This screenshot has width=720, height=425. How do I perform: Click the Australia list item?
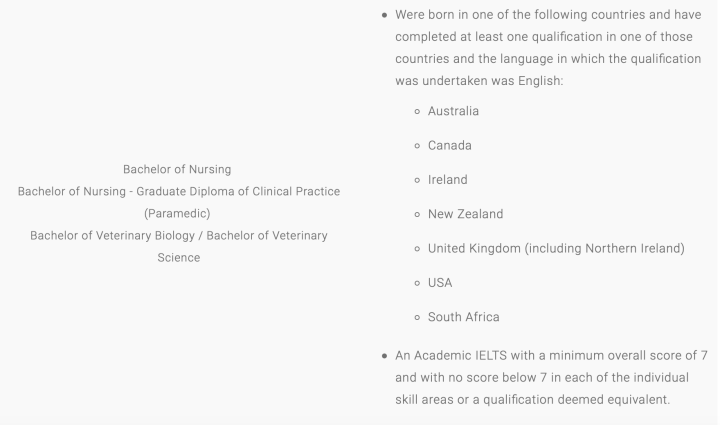tap(453, 111)
